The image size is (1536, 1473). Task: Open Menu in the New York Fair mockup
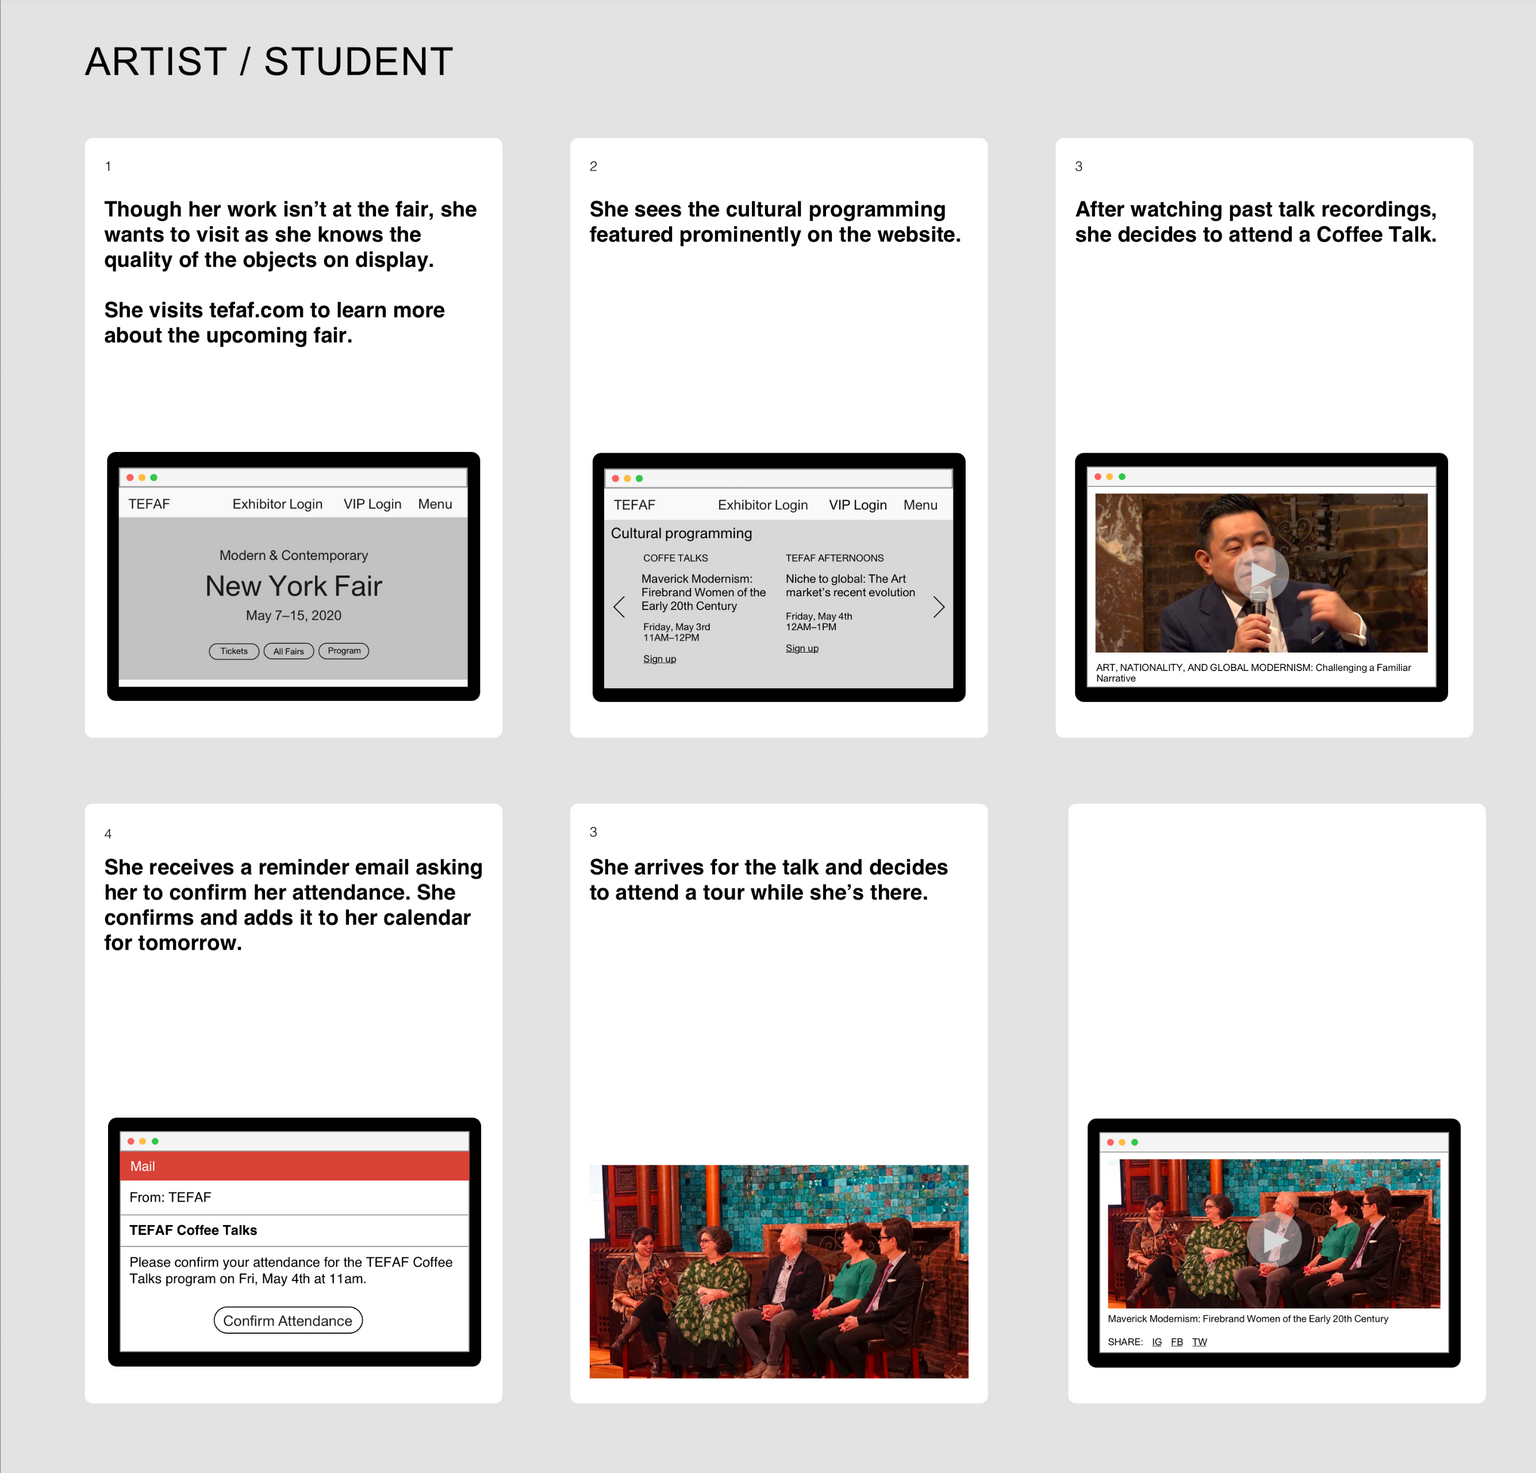coord(435,504)
